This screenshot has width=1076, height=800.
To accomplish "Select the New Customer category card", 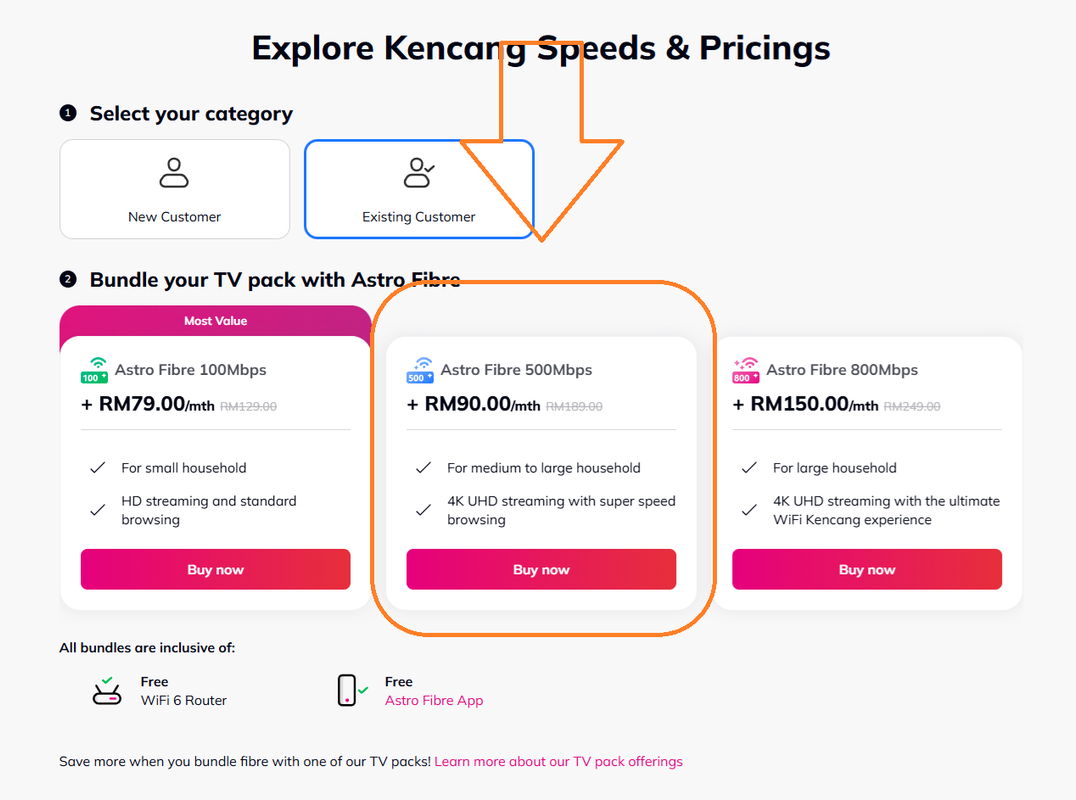I will pyautogui.click(x=175, y=189).
